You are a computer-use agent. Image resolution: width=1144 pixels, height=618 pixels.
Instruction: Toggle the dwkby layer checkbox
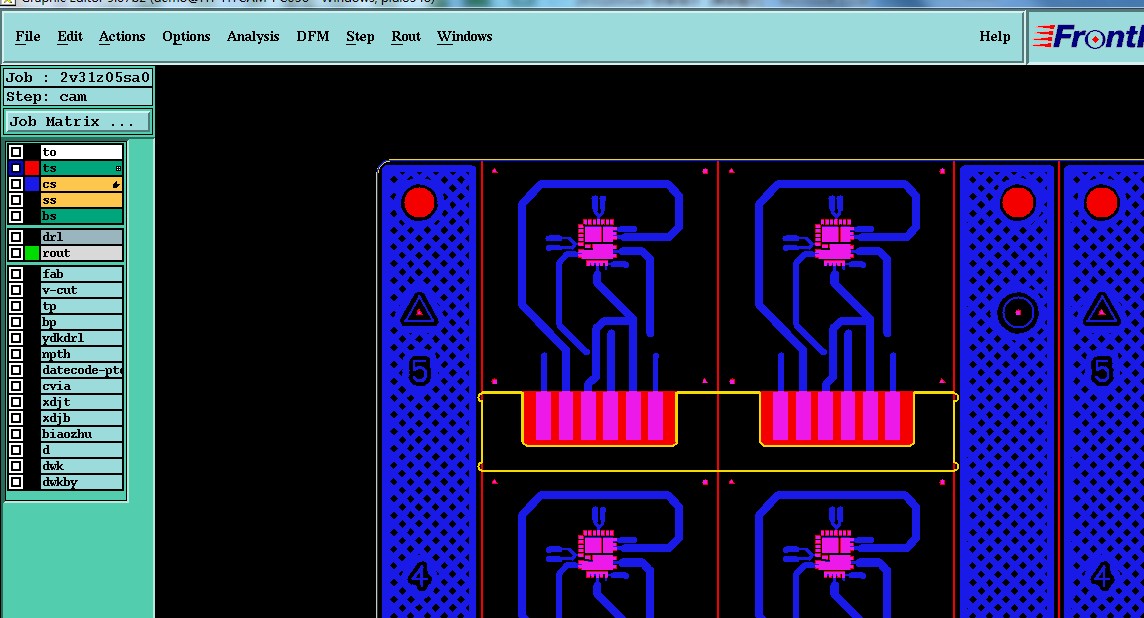pyautogui.click(x=16, y=482)
